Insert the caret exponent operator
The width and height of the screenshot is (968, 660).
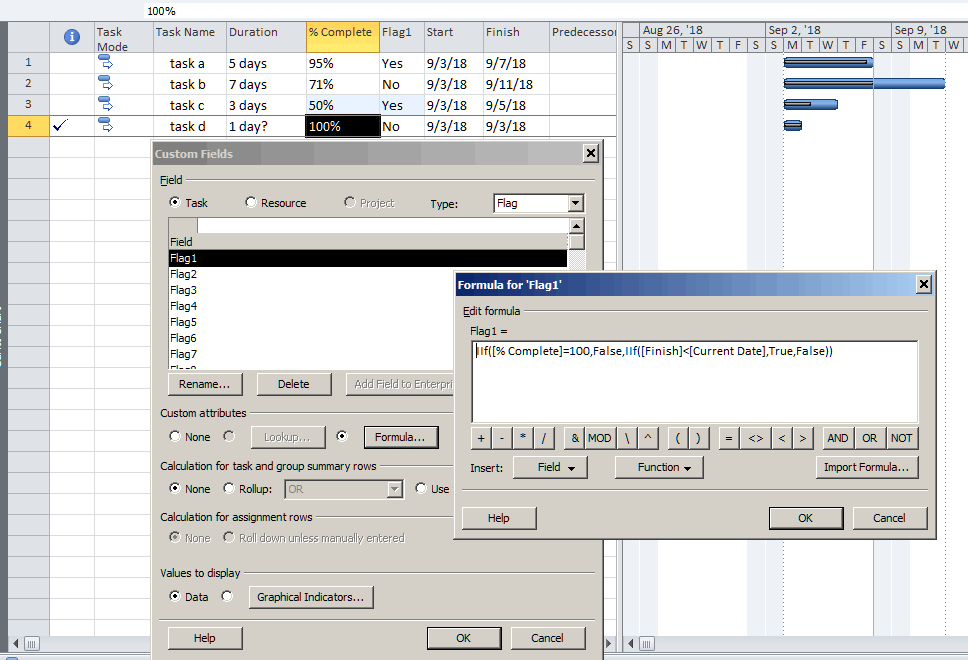(x=648, y=438)
